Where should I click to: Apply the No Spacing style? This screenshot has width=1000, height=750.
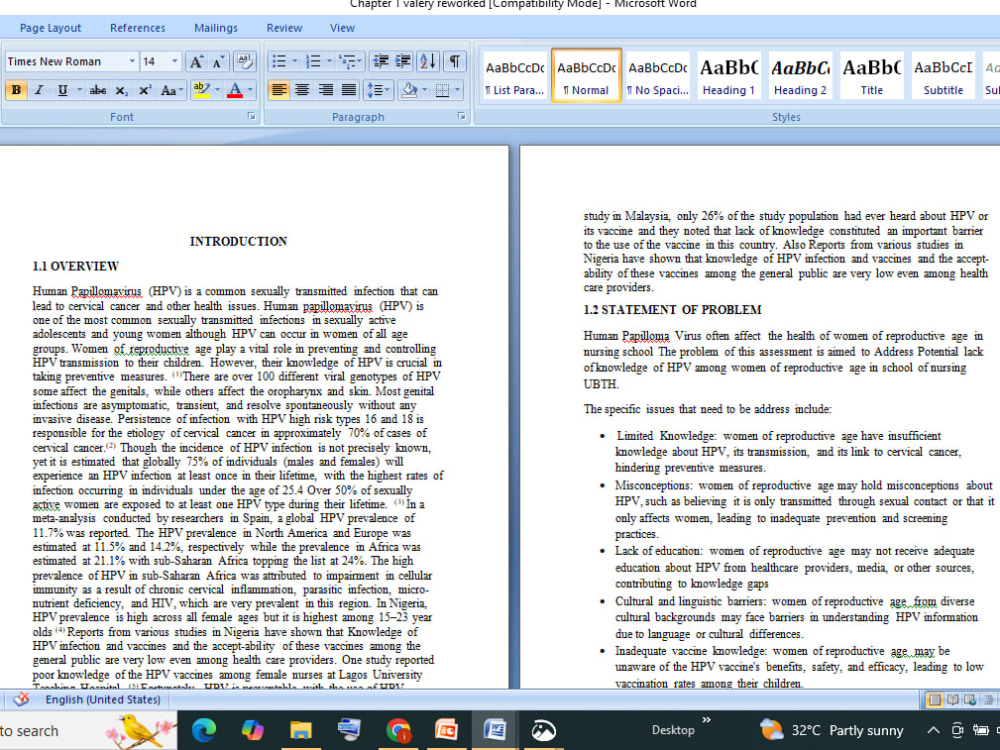pyautogui.click(x=658, y=76)
